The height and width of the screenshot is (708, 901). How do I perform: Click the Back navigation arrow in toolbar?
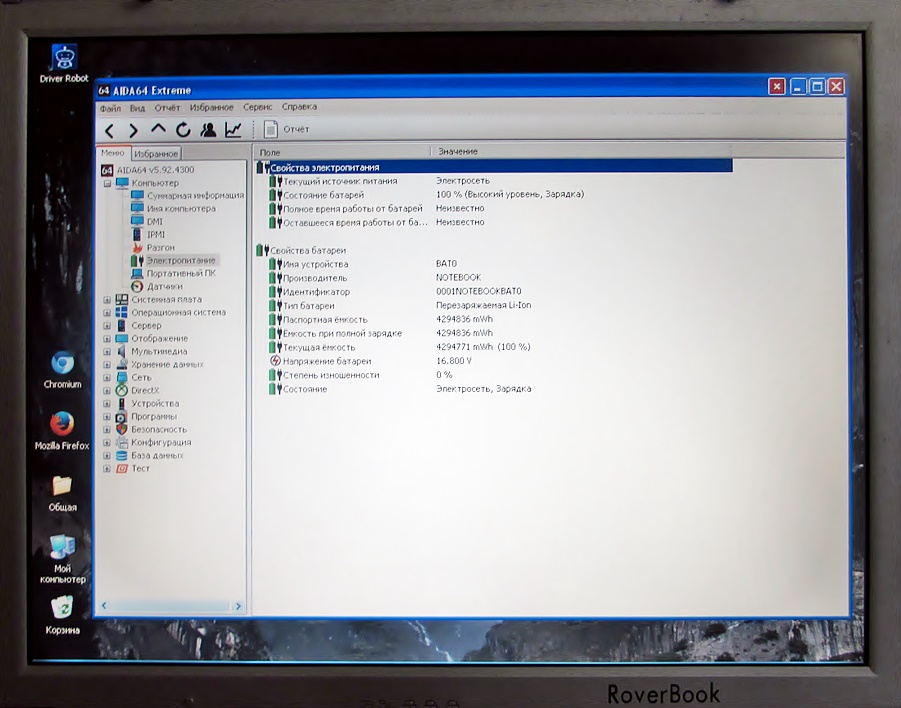[109, 130]
